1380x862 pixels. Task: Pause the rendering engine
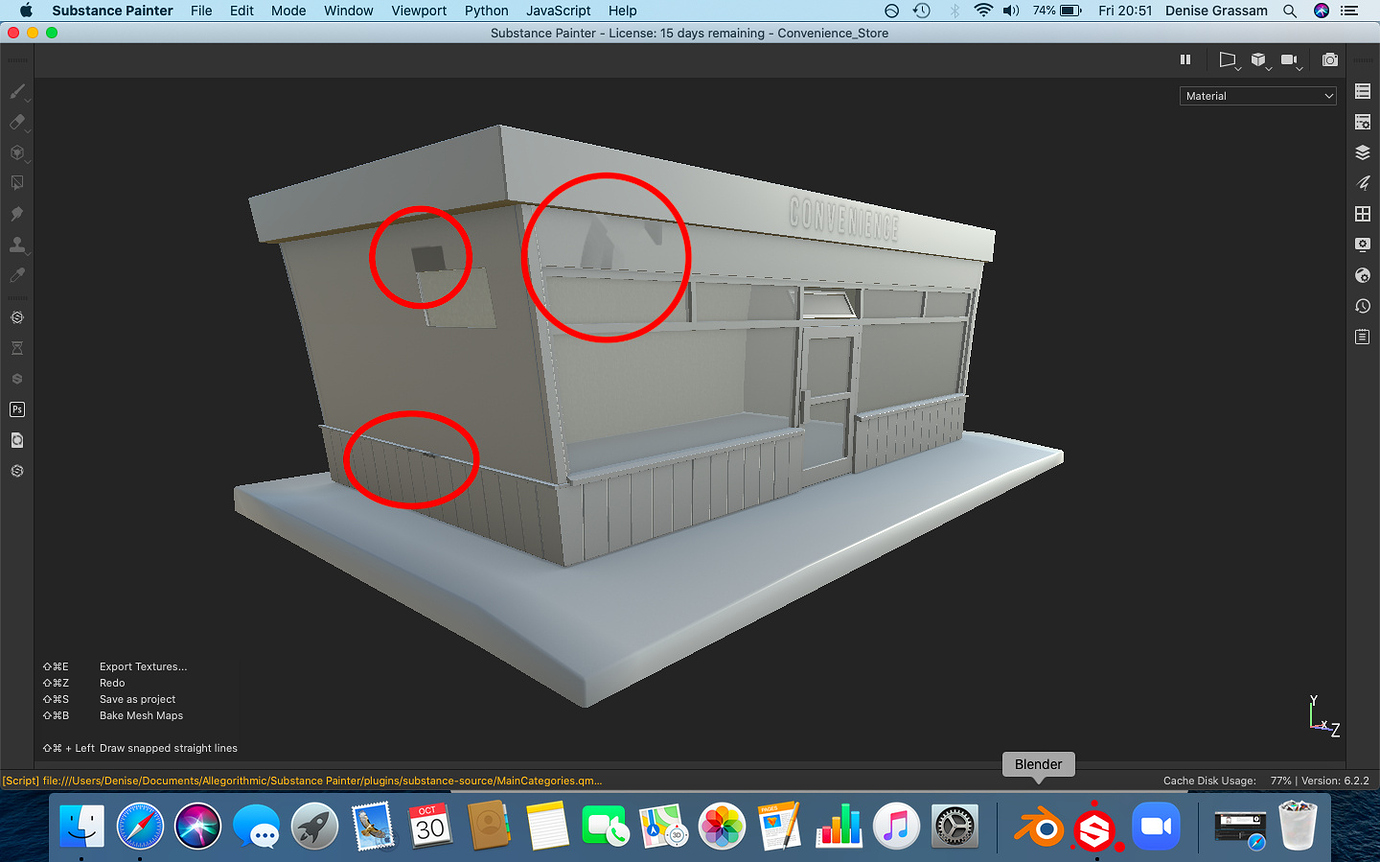tap(1185, 59)
